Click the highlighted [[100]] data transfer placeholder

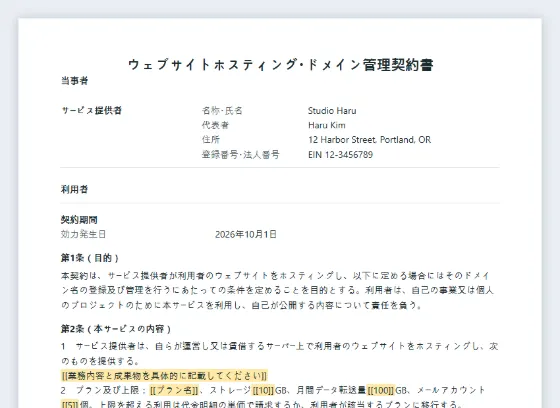point(381,390)
